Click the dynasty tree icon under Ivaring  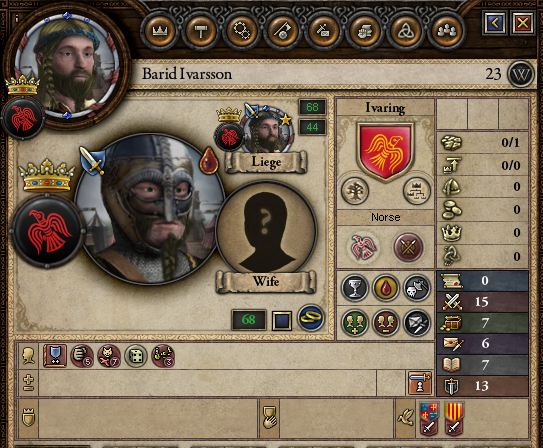[x=355, y=191]
